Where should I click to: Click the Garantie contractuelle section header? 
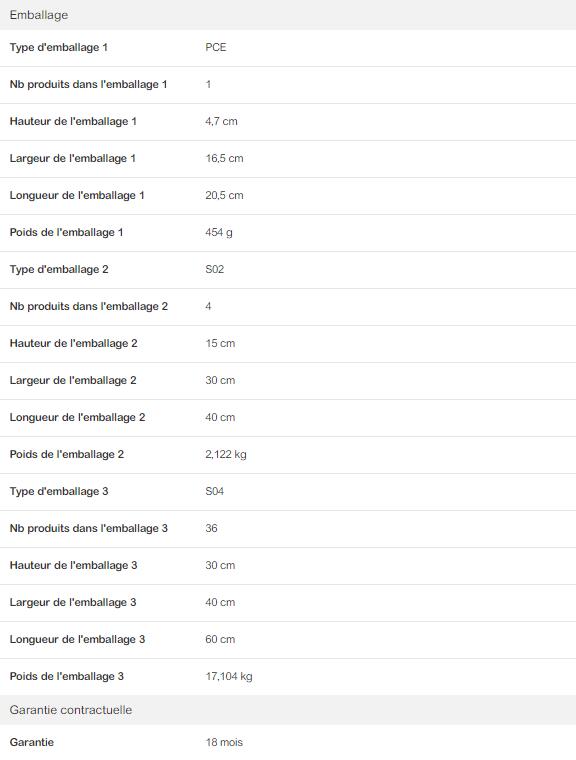tap(288, 710)
